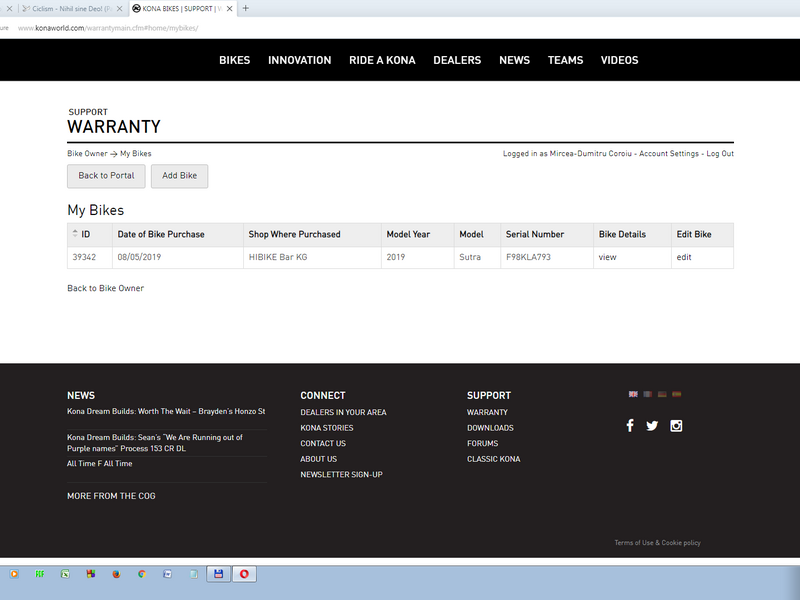Image resolution: width=800 pixels, height=600 pixels.
Task: Click the Add Bike button
Action: tap(180, 176)
